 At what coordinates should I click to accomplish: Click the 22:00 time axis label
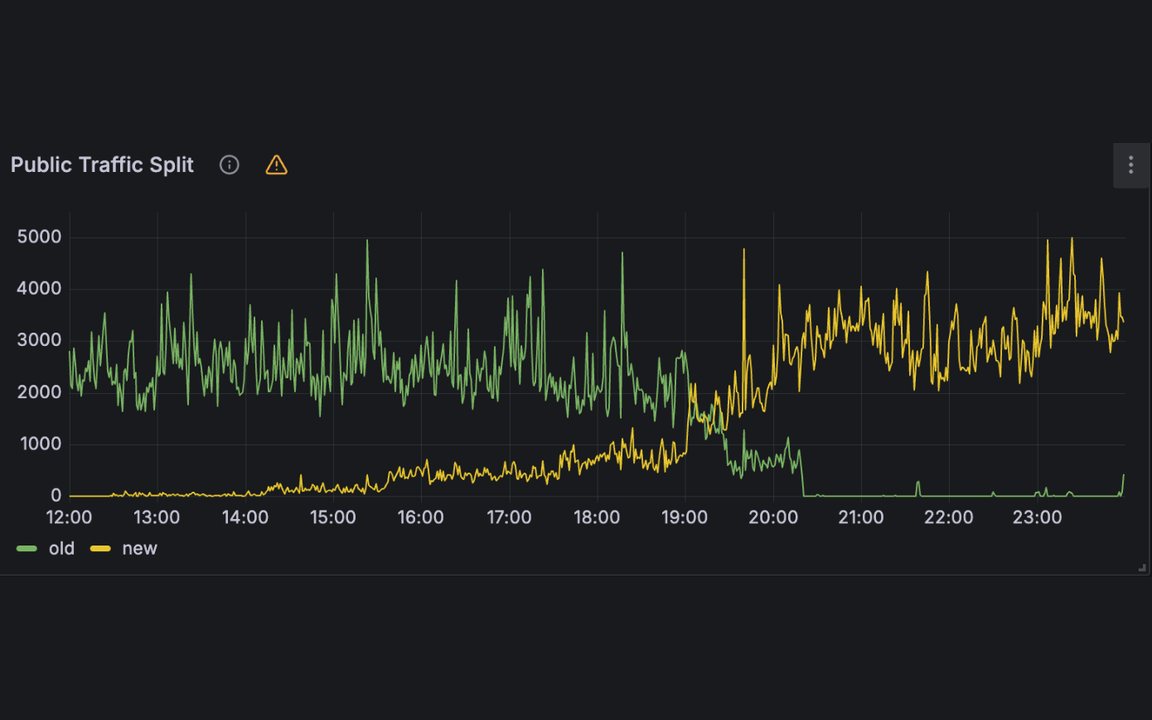click(948, 517)
